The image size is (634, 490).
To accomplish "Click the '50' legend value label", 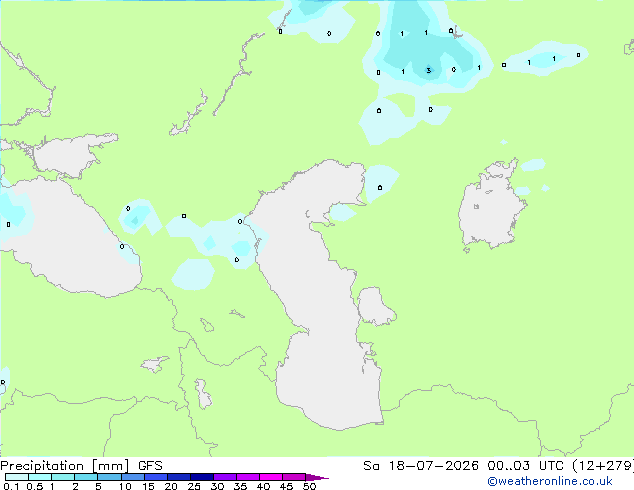I will [x=310, y=486].
